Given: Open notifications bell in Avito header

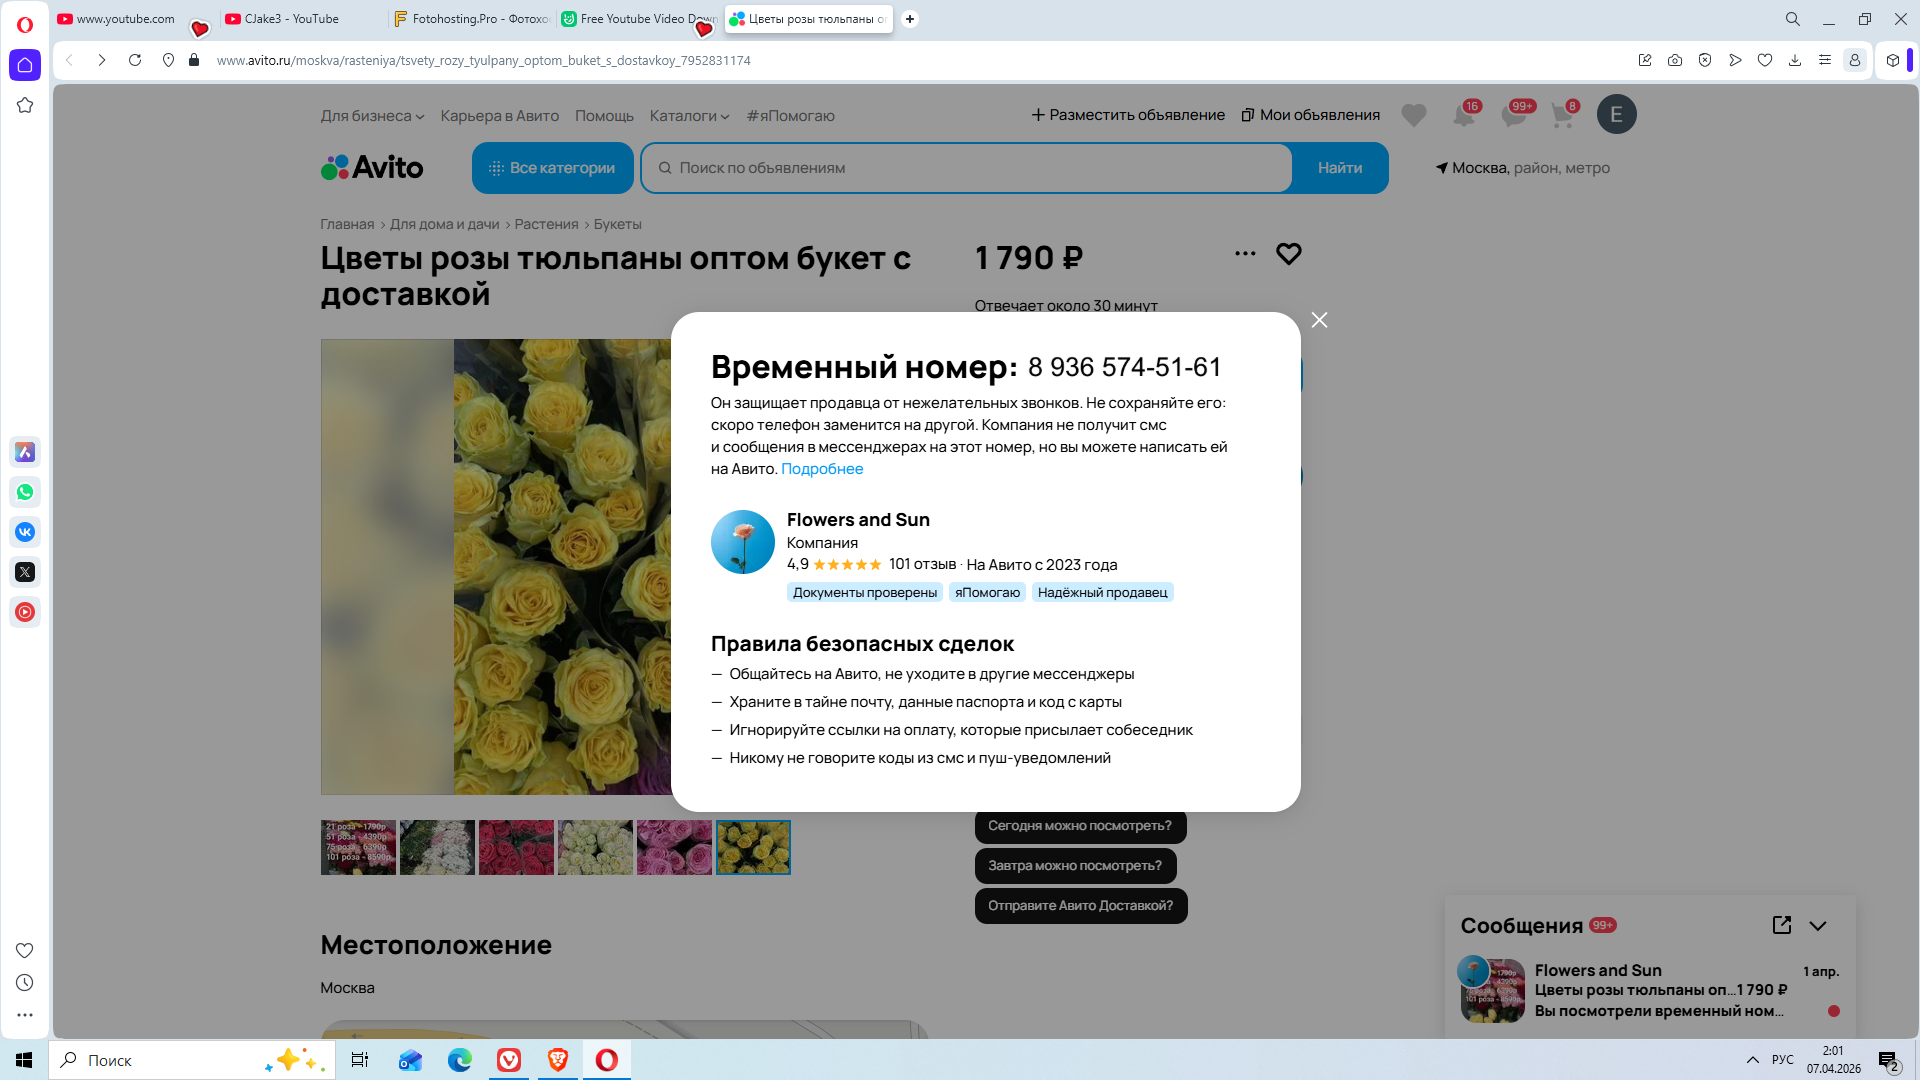Looking at the screenshot, I should point(1464,115).
